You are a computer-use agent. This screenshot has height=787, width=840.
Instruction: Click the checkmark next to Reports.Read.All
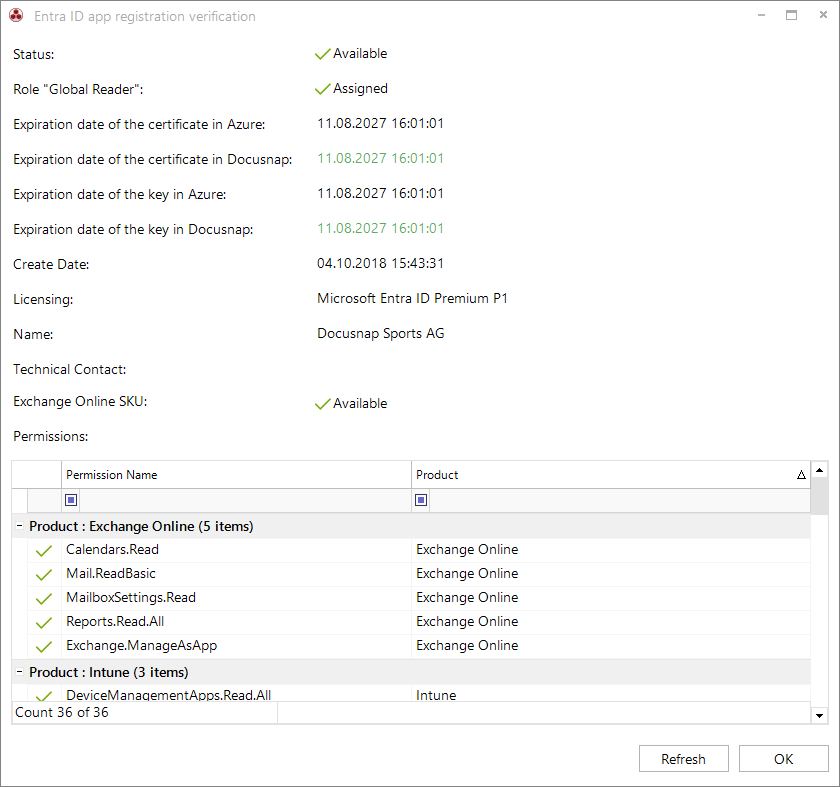tap(44, 623)
